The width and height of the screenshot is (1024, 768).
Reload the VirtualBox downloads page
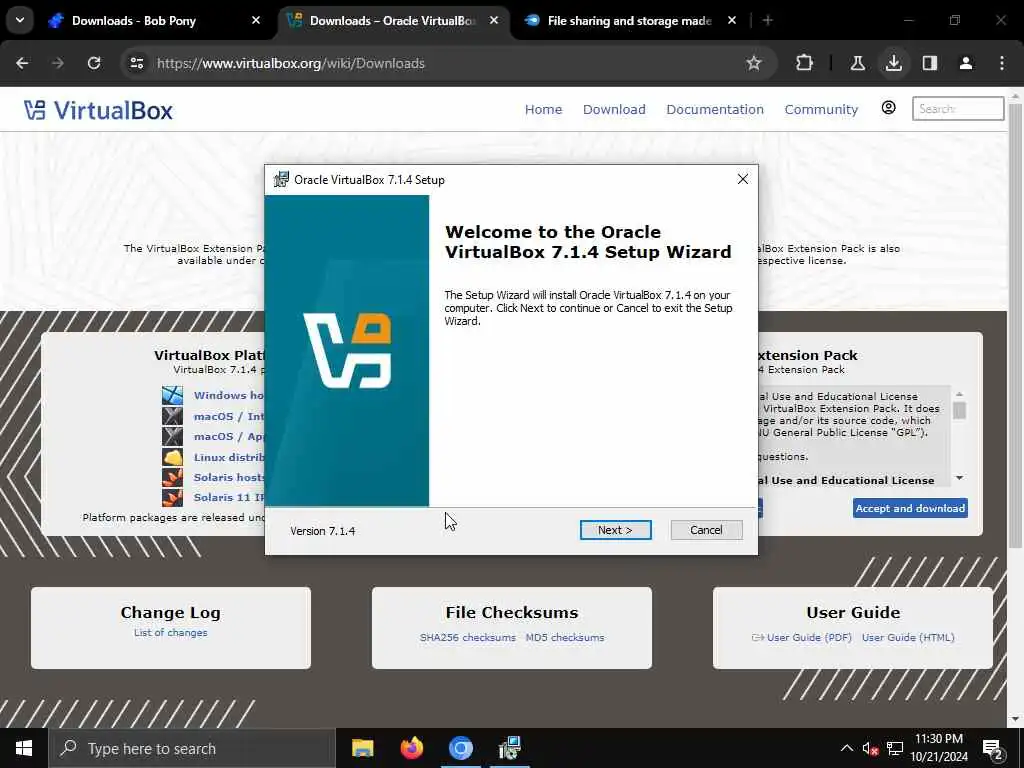[94, 63]
